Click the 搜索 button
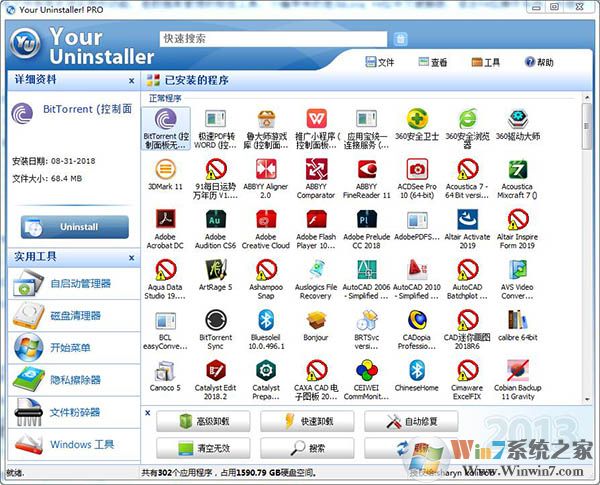The width and height of the screenshot is (600, 485). (x=307, y=448)
